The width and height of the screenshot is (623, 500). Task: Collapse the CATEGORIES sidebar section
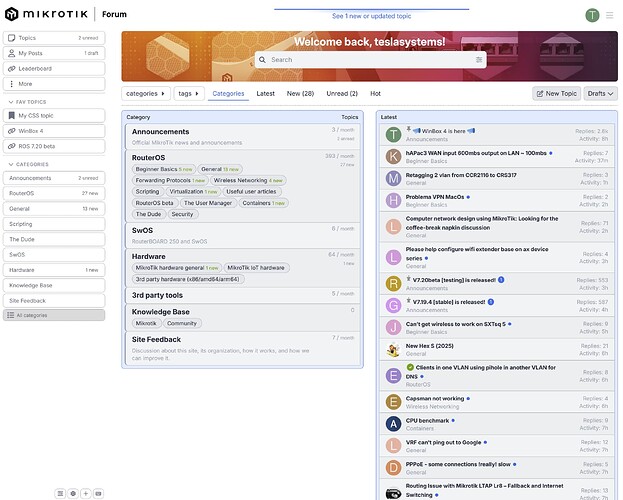coord(29,164)
